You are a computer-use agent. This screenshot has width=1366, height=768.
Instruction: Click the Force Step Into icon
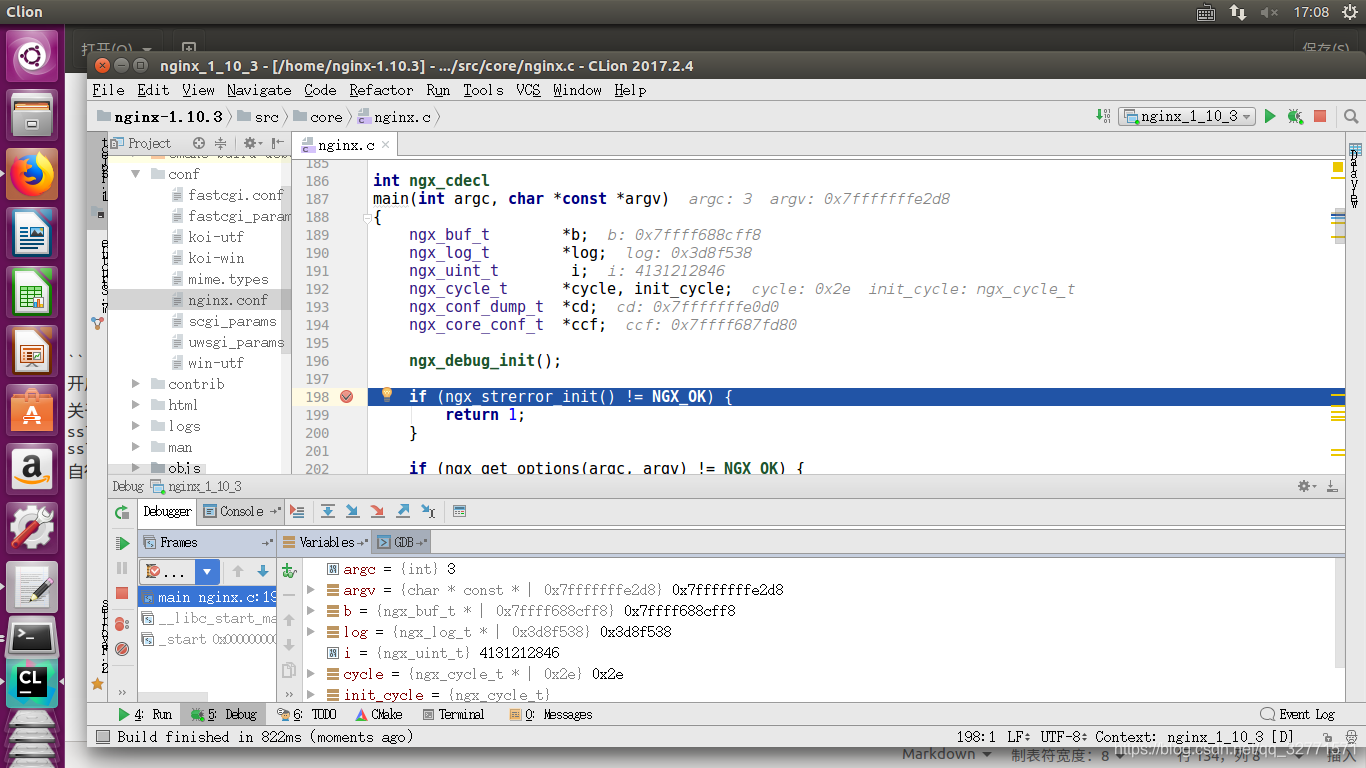377,511
